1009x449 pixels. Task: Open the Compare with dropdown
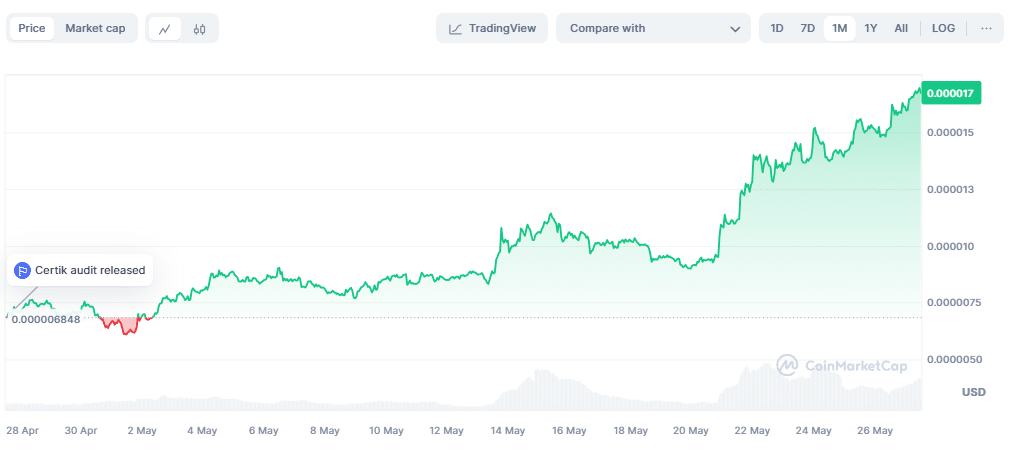[x=652, y=28]
